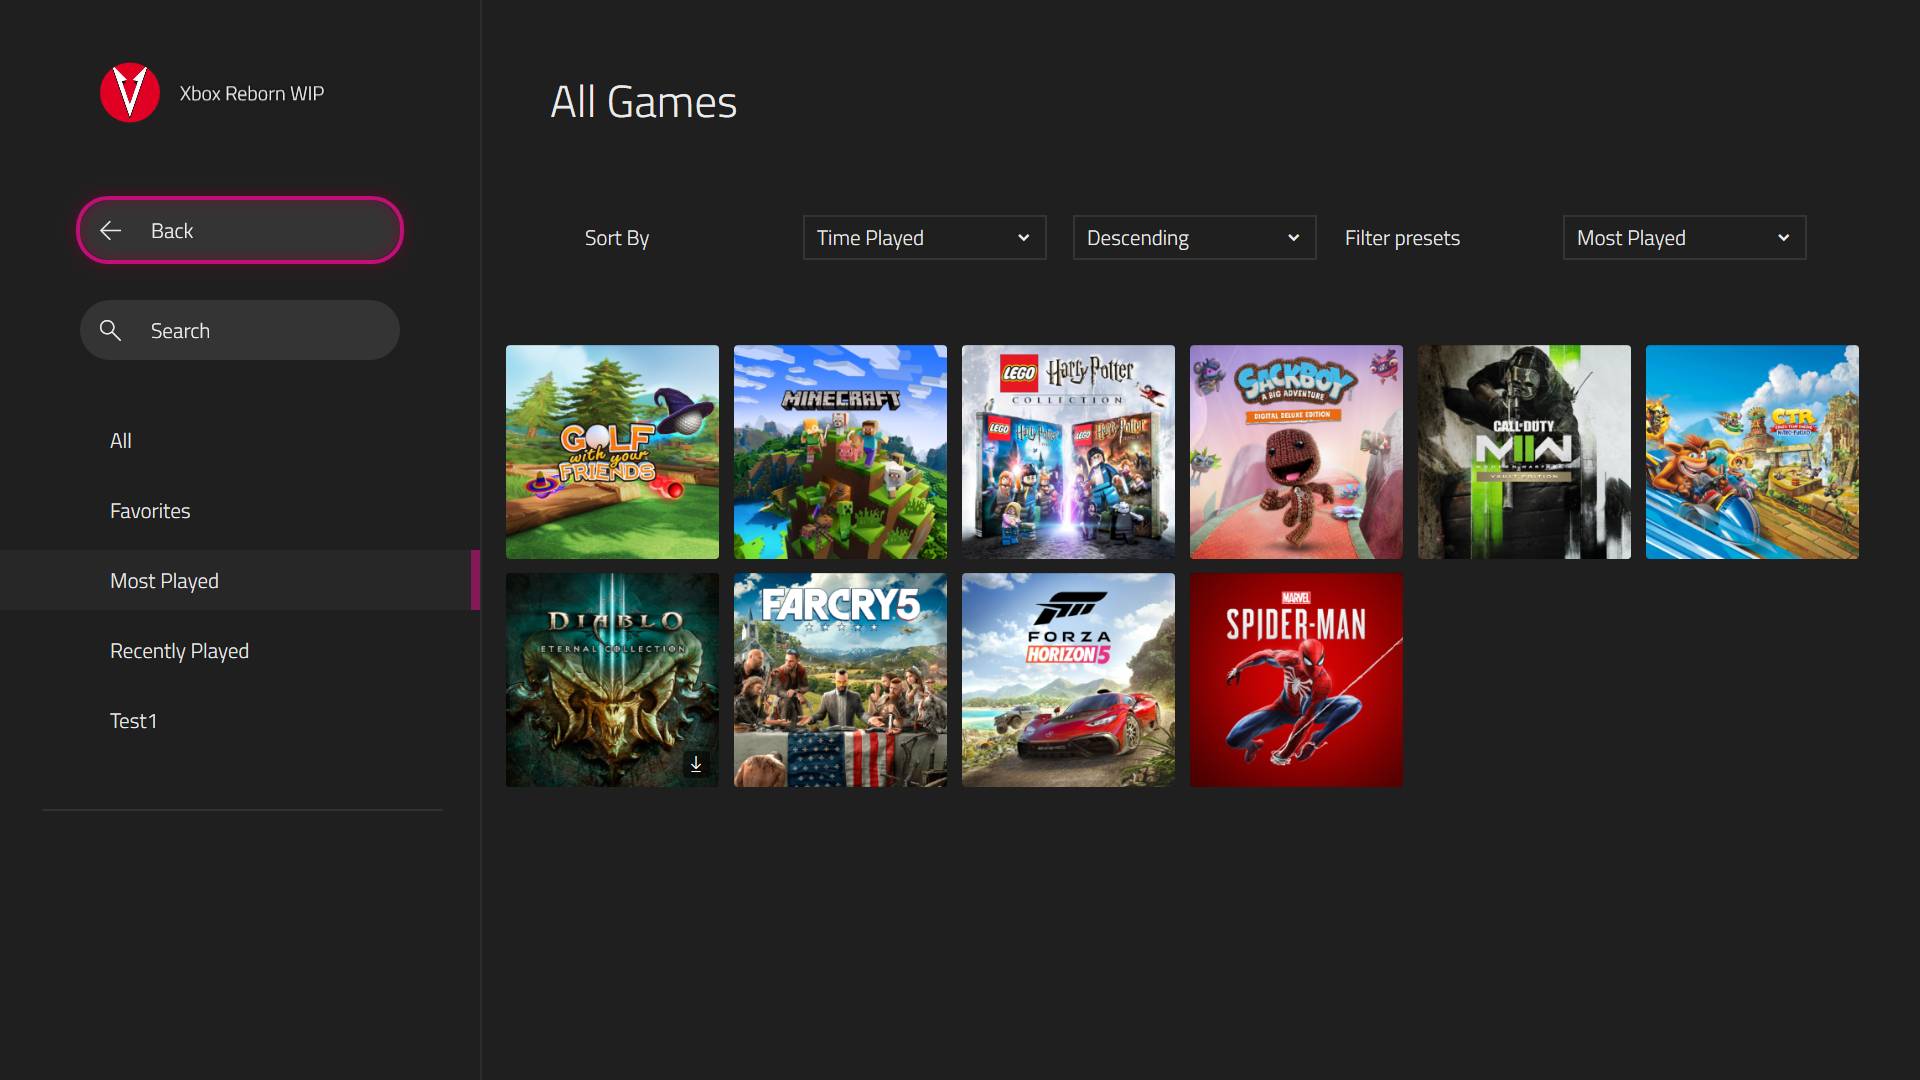The image size is (1920, 1080).
Task: Expand the Descending order dropdown
Action: 1194,238
